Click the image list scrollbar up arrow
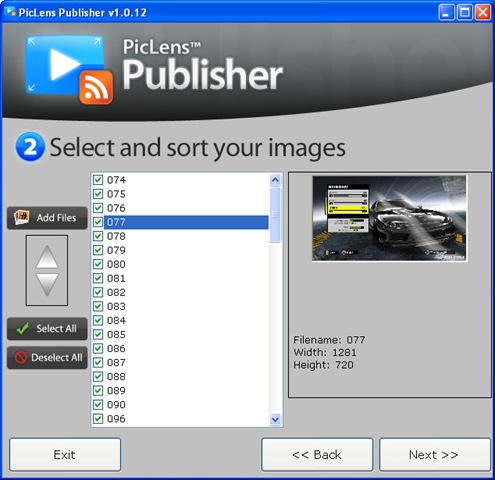495x480 pixels. pos(275,180)
